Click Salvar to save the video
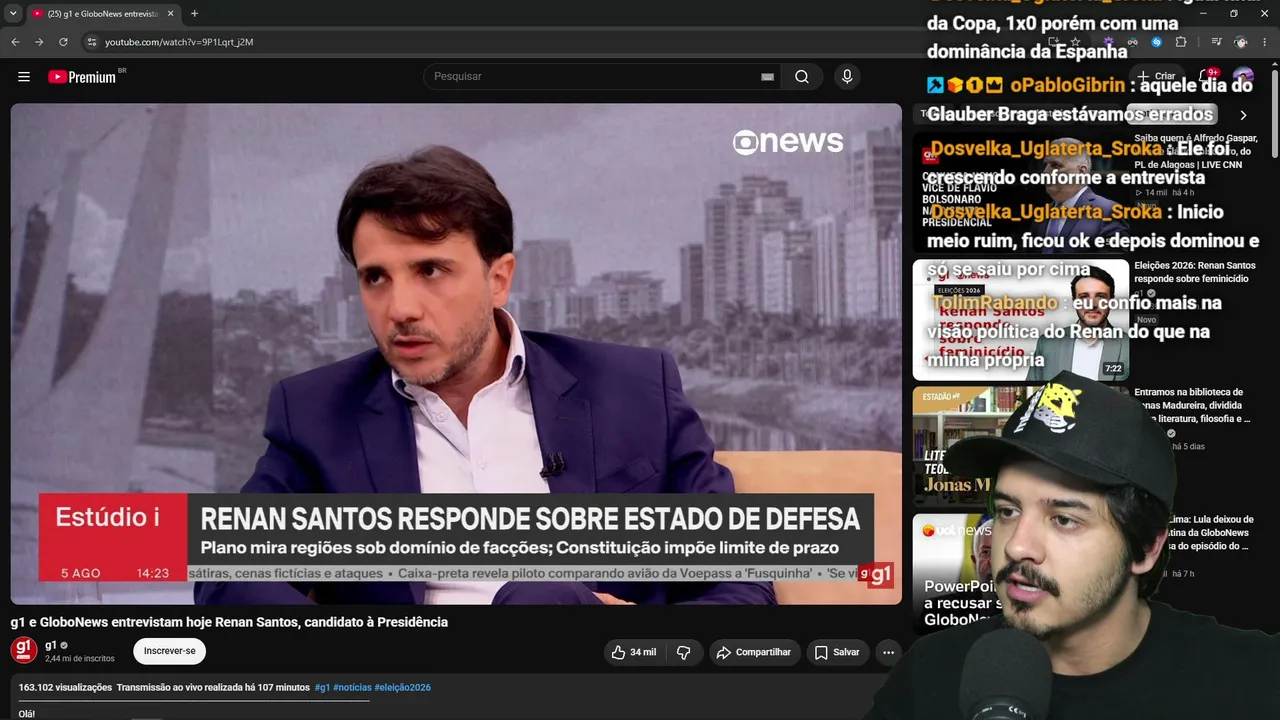The height and width of the screenshot is (720, 1280). (838, 652)
